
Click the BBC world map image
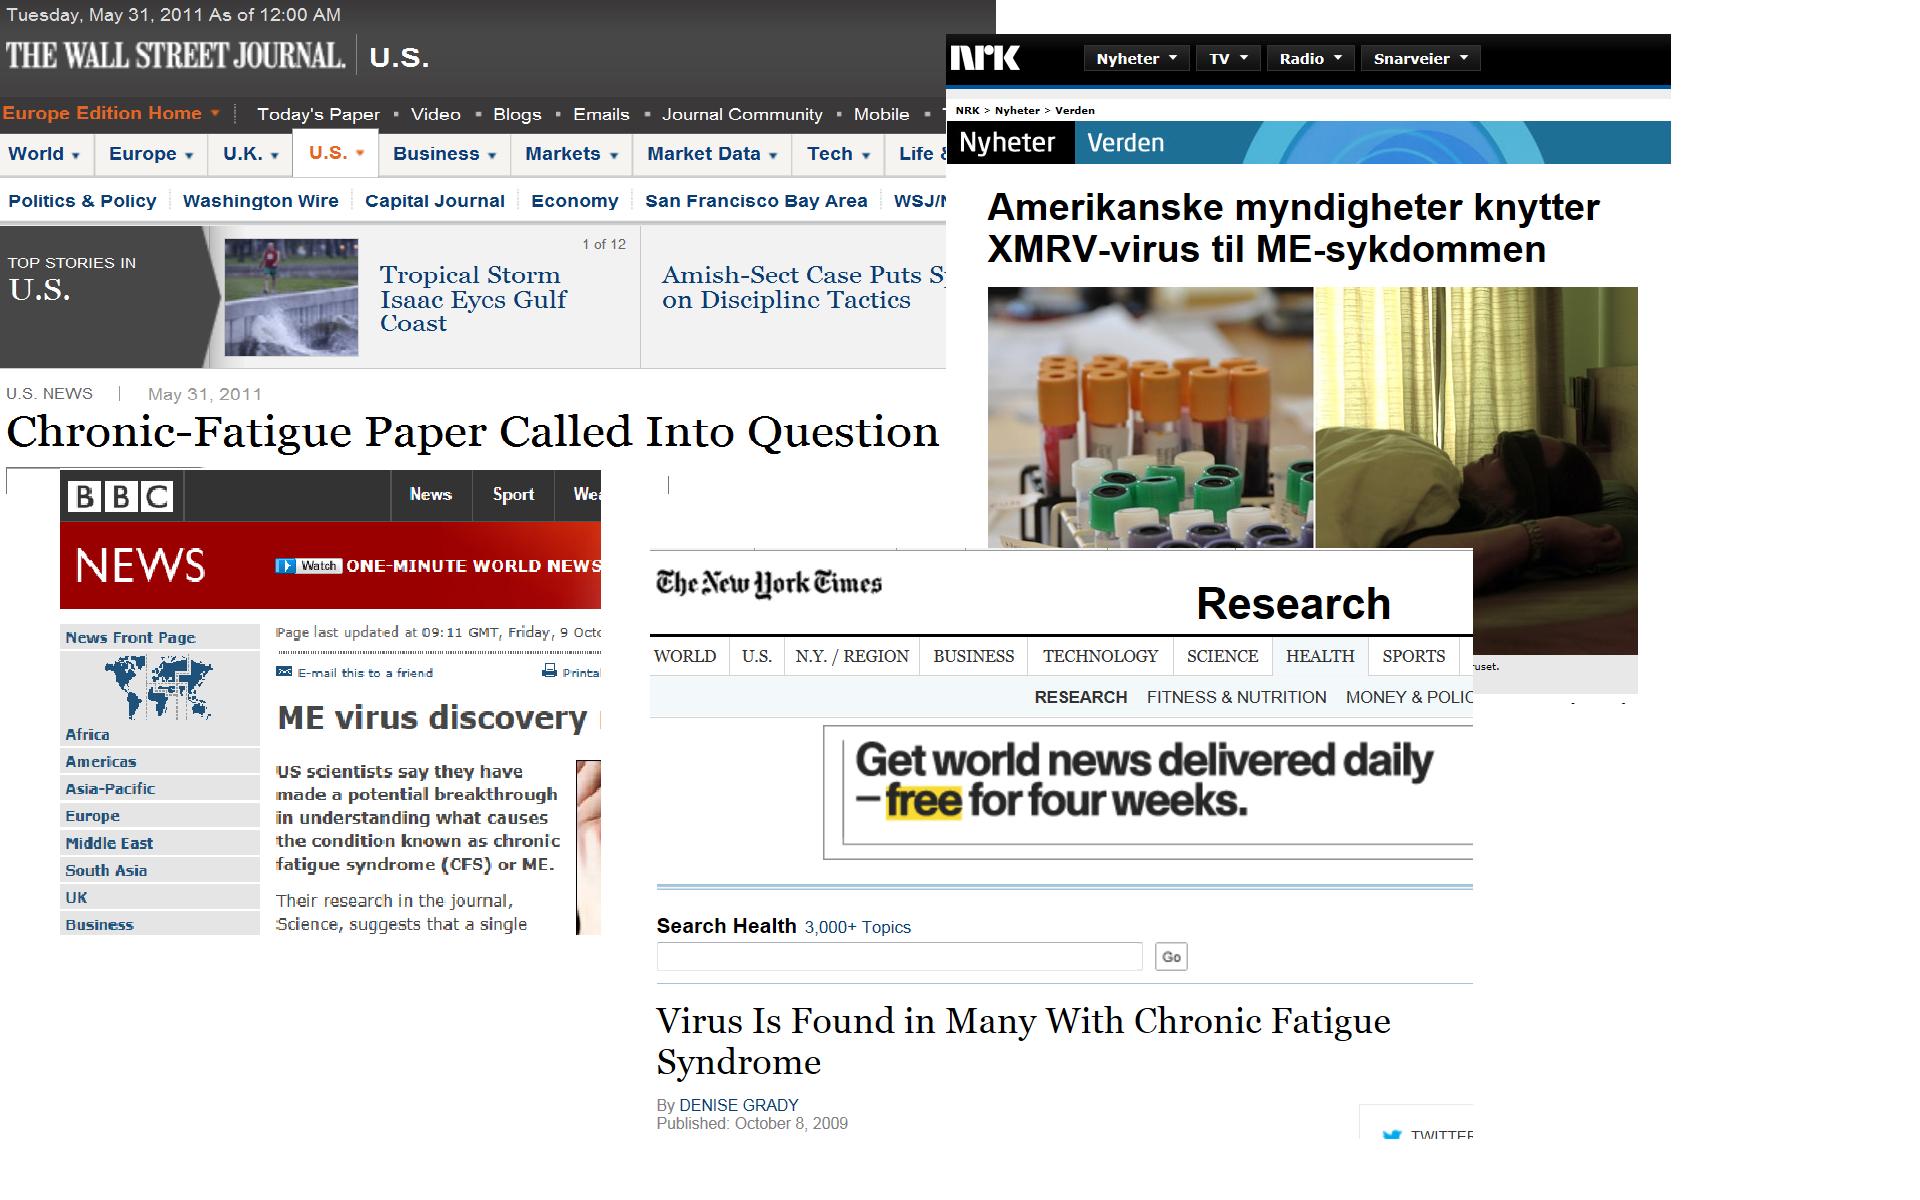pyautogui.click(x=159, y=686)
